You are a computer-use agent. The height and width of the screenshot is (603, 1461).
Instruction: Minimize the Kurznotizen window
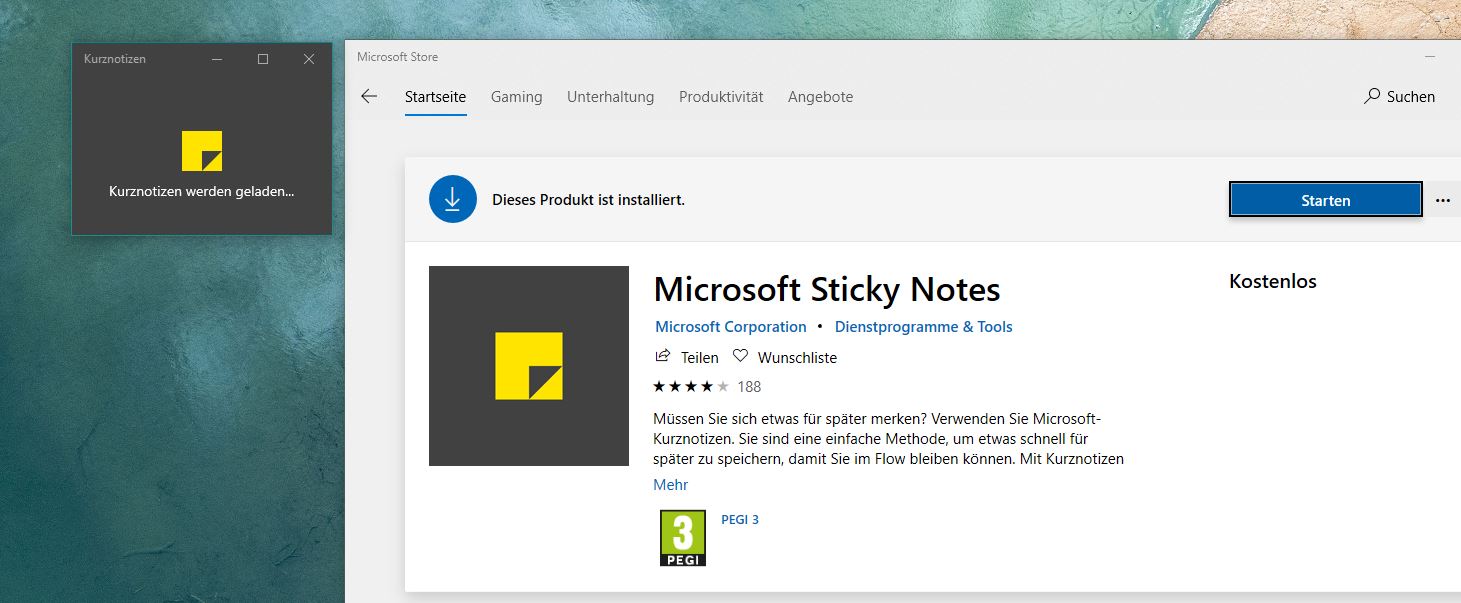click(x=217, y=59)
